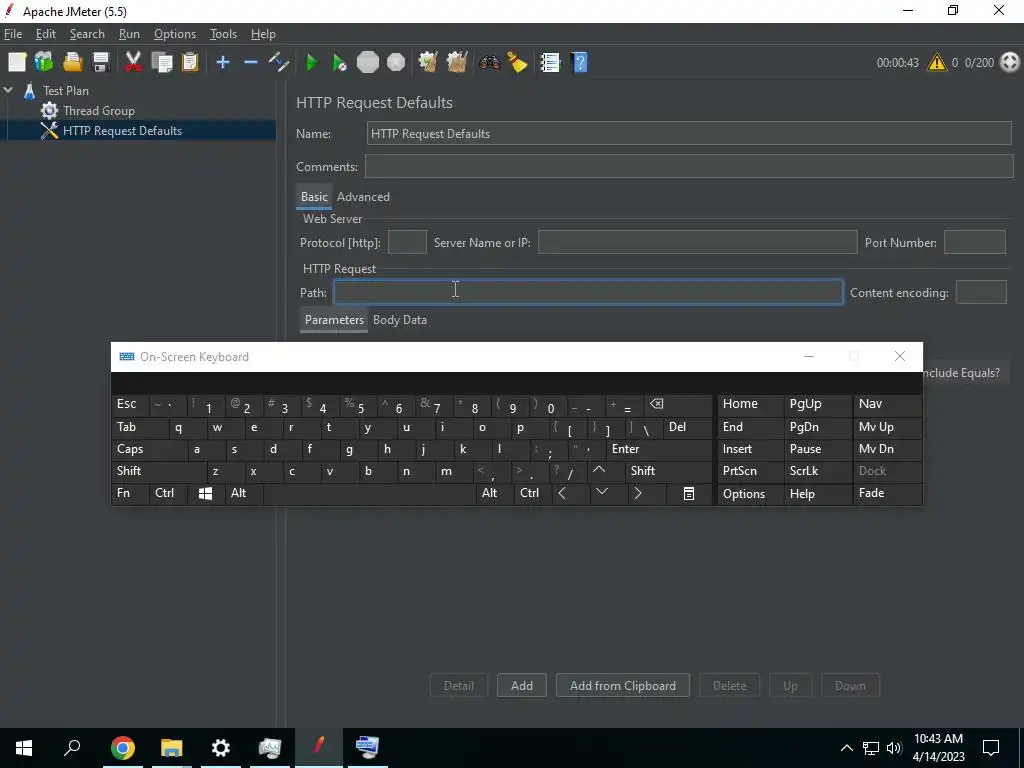Click the Save floppy disk icon
The height and width of the screenshot is (768, 1024).
101,63
